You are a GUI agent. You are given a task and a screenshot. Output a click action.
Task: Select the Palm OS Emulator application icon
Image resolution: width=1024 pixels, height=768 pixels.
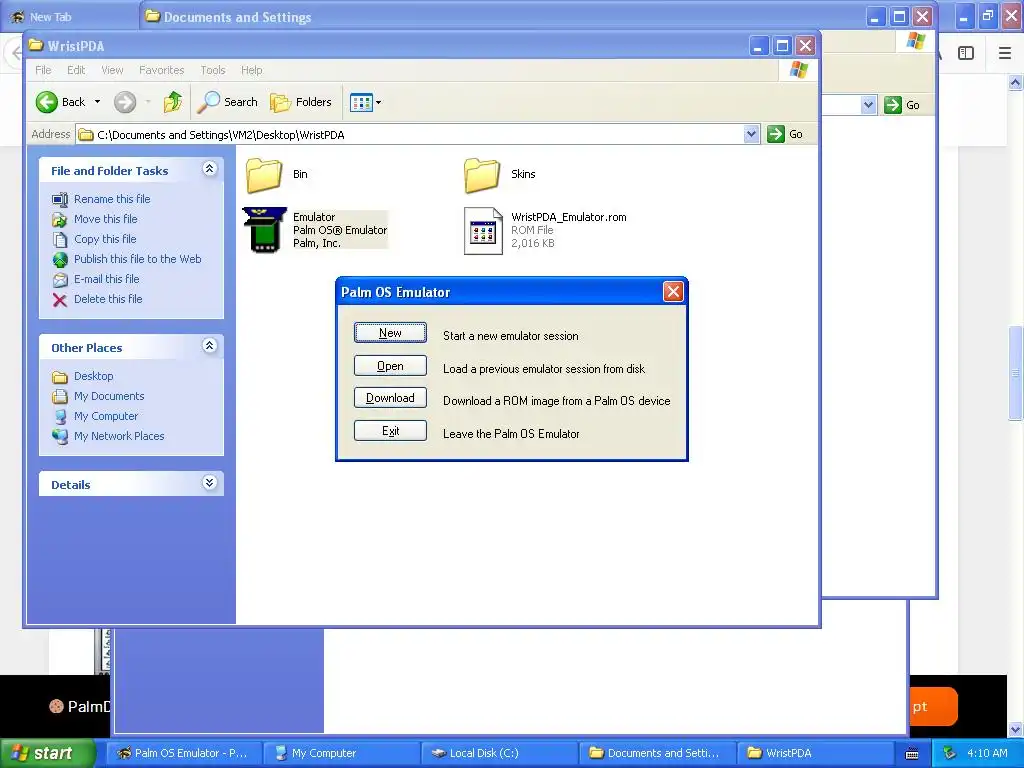click(264, 230)
